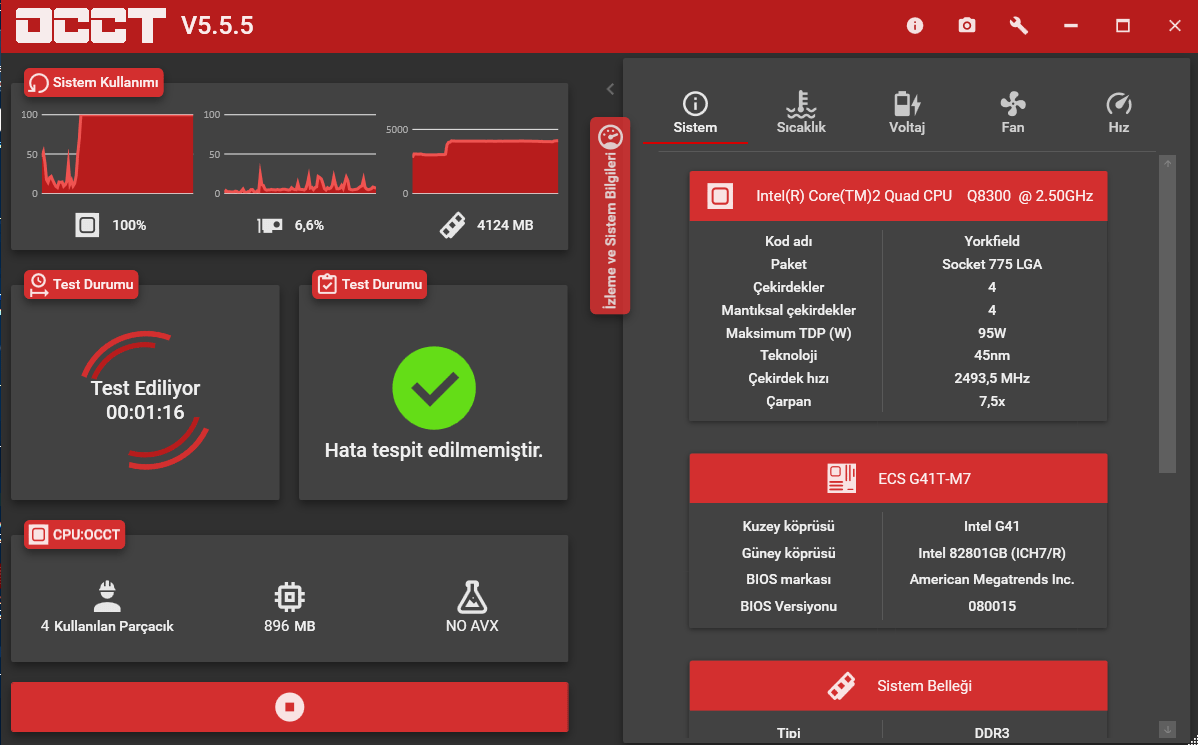Click the OCCT logo
Image resolution: width=1198 pixels, height=745 pixels.
(x=90, y=25)
